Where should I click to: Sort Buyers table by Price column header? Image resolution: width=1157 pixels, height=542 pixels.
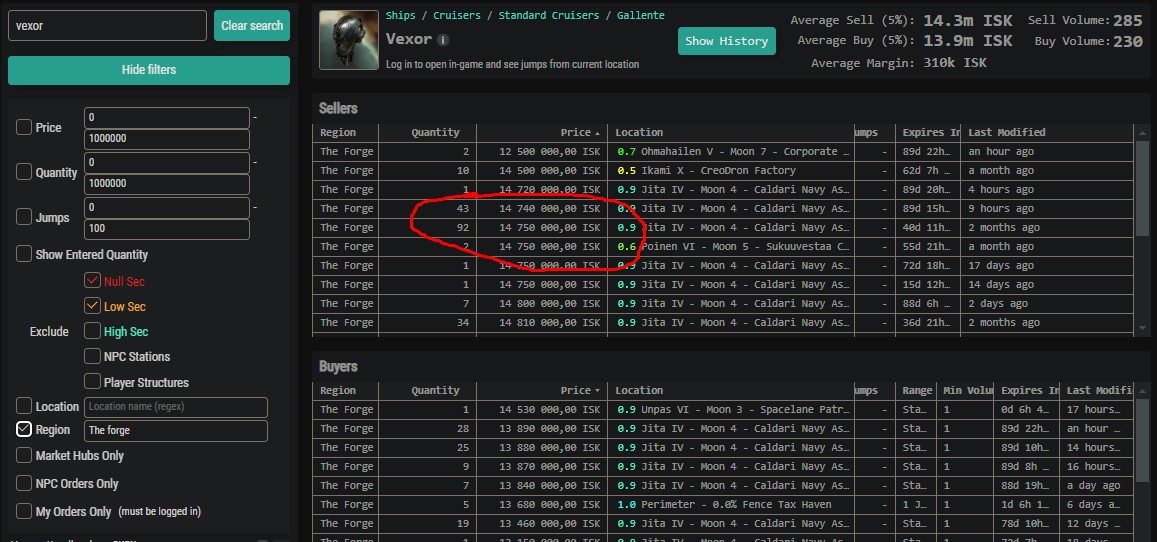point(542,391)
